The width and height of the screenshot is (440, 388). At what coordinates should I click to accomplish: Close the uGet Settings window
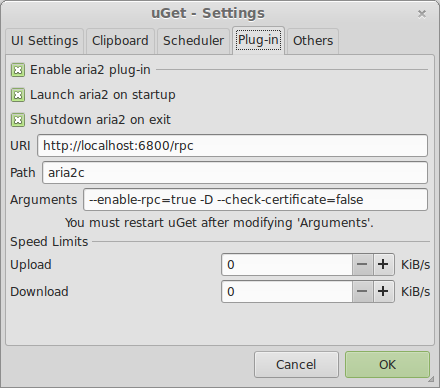click(x=422, y=14)
